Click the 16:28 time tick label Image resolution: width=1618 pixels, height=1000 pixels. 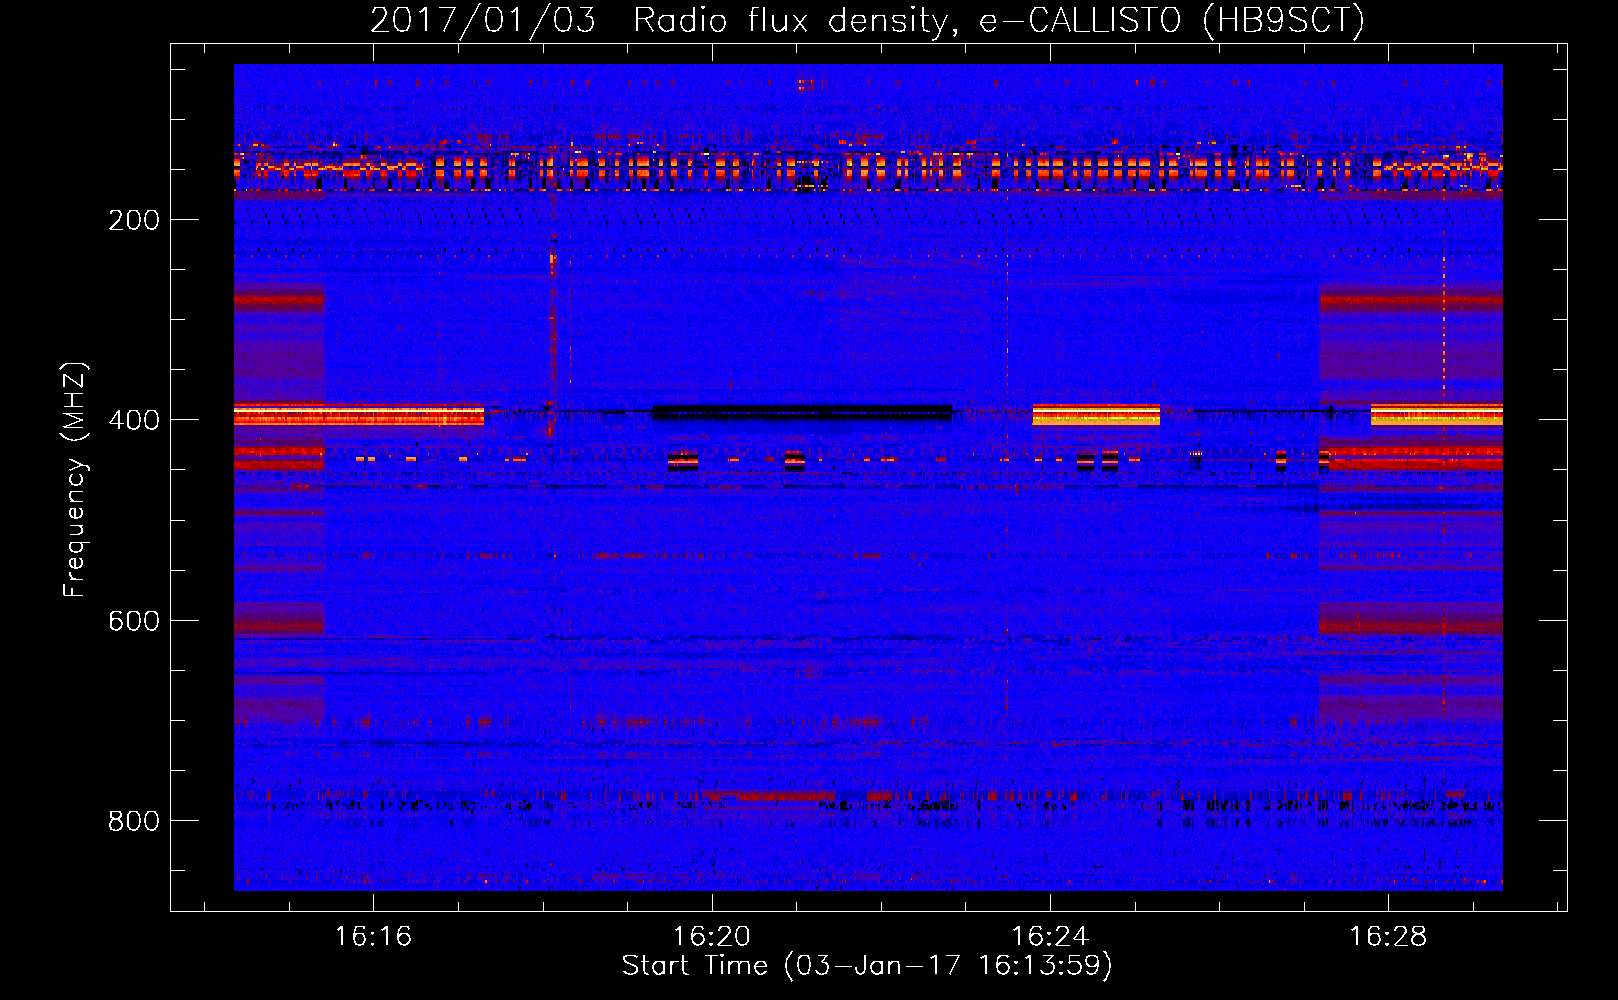[1389, 937]
